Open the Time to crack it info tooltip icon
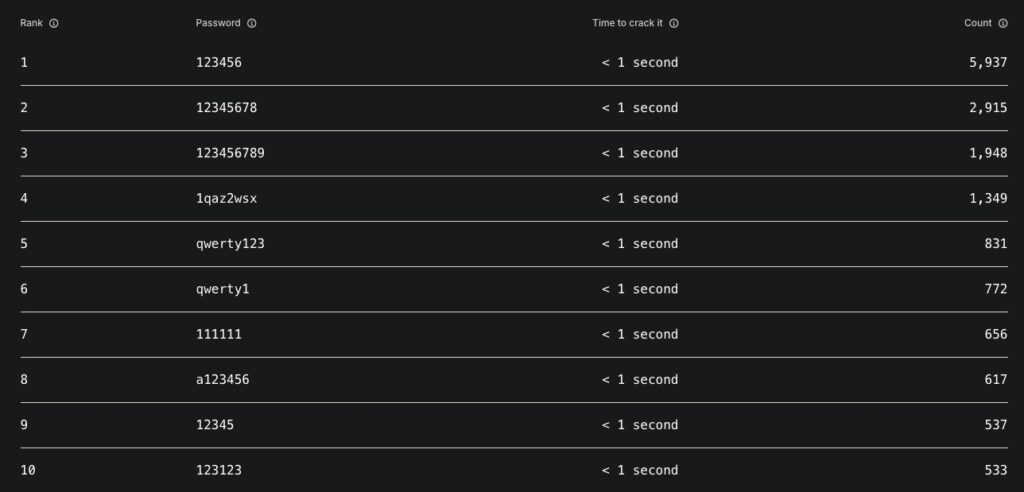 click(674, 23)
